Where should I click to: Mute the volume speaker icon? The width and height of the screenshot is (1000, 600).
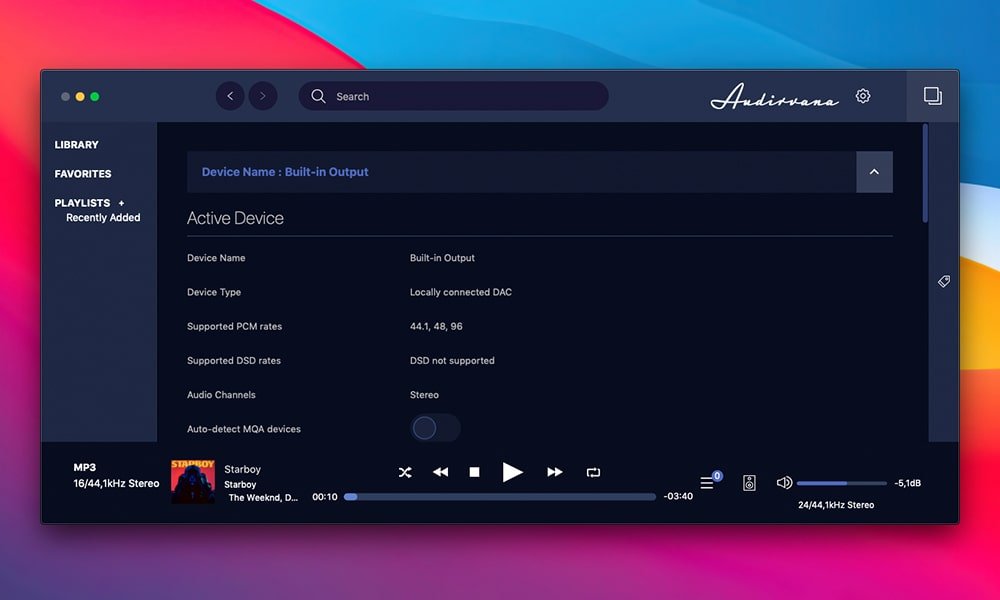coord(784,483)
